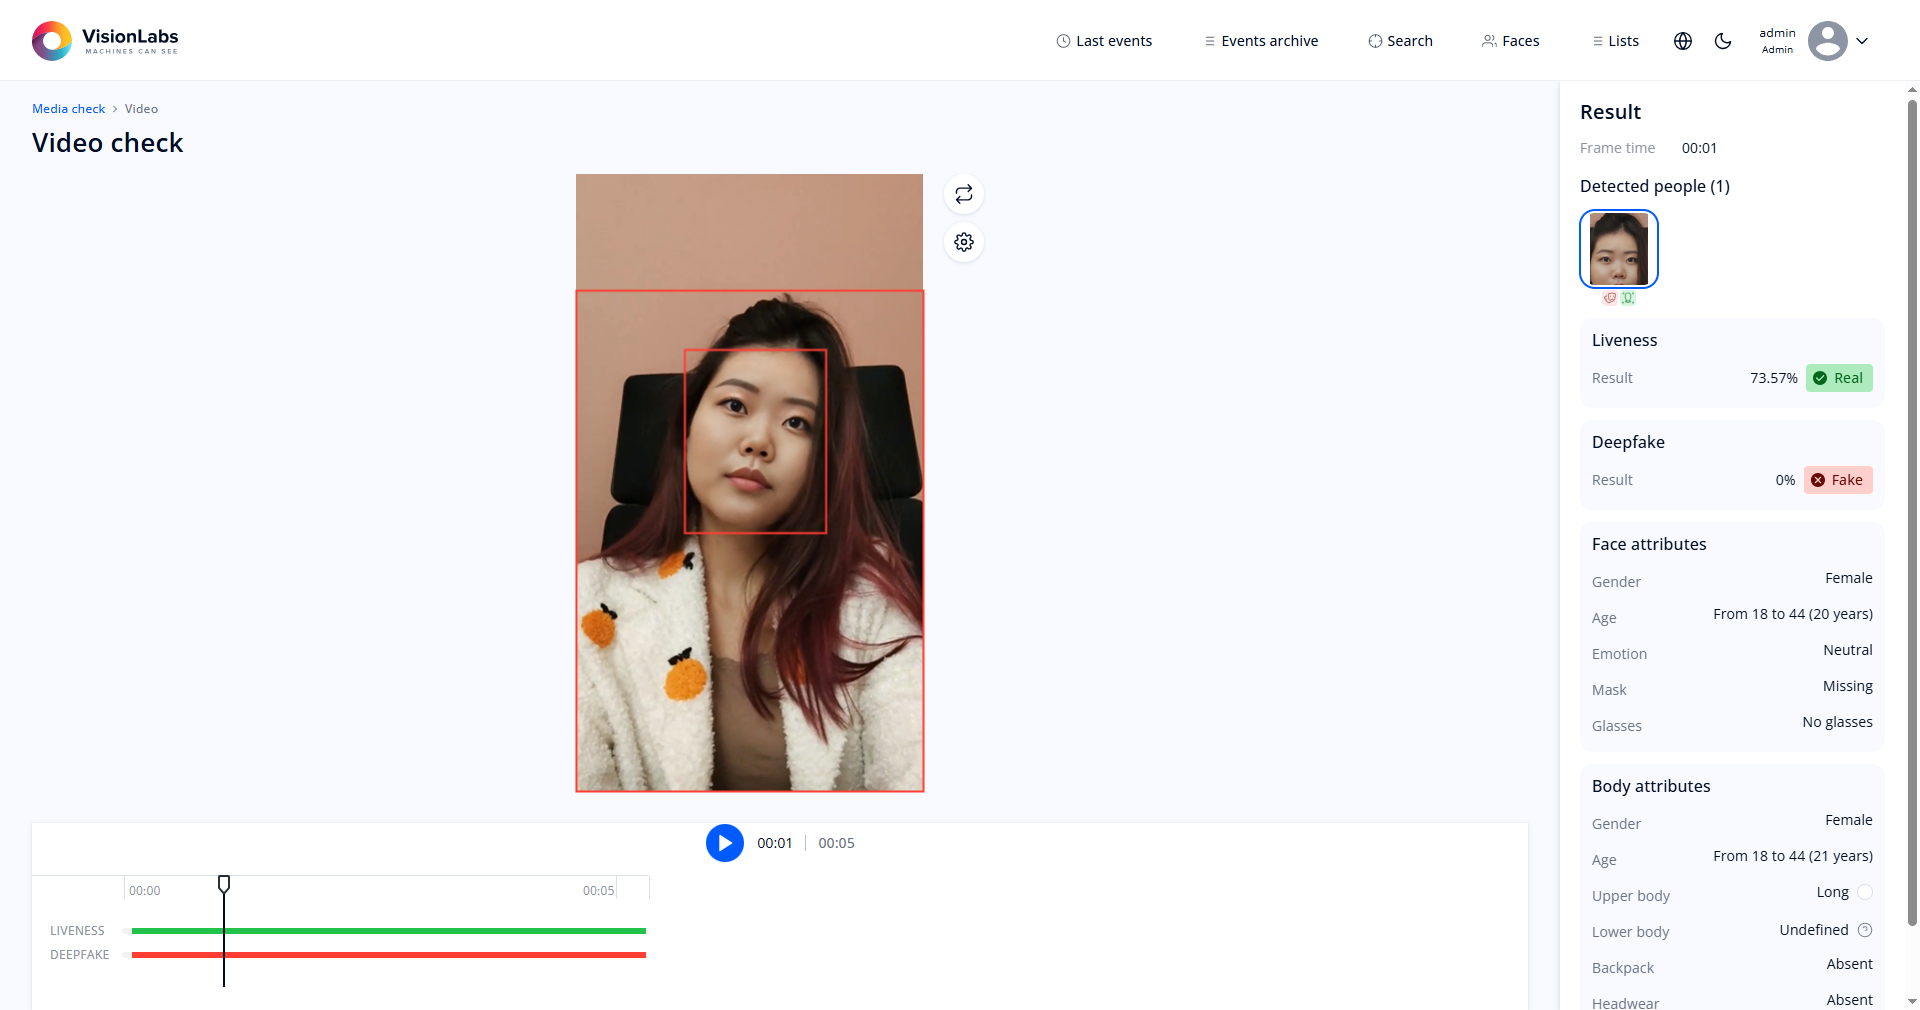Screen dimensions: 1920x1010
Task: Enable video looping with the repeat icon
Action: [x=963, y=193]
